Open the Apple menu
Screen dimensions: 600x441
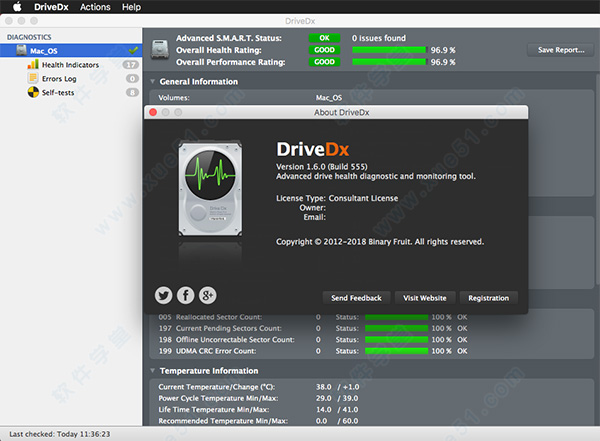click(x=17, y=7)
